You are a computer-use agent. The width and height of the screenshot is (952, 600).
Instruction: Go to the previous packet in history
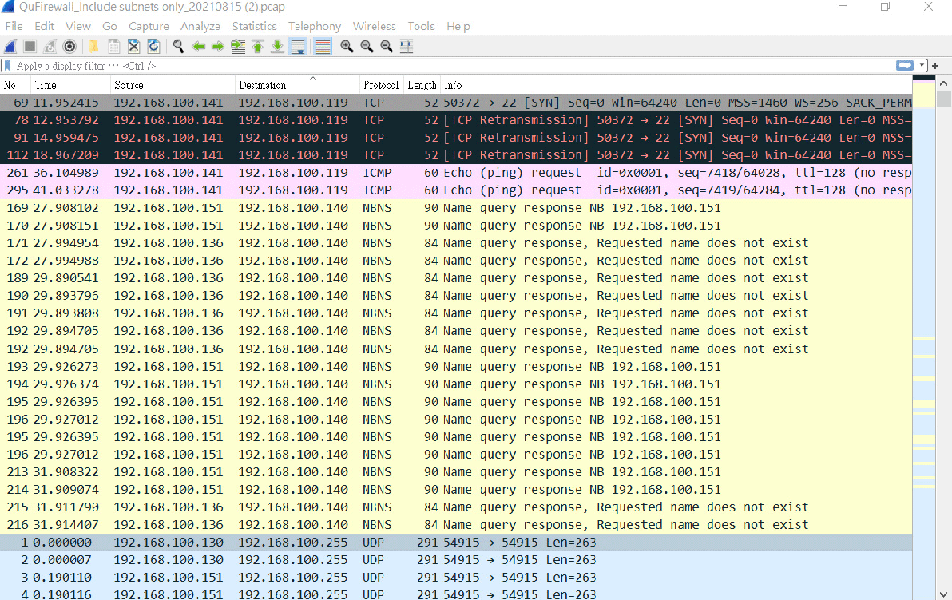198,47
